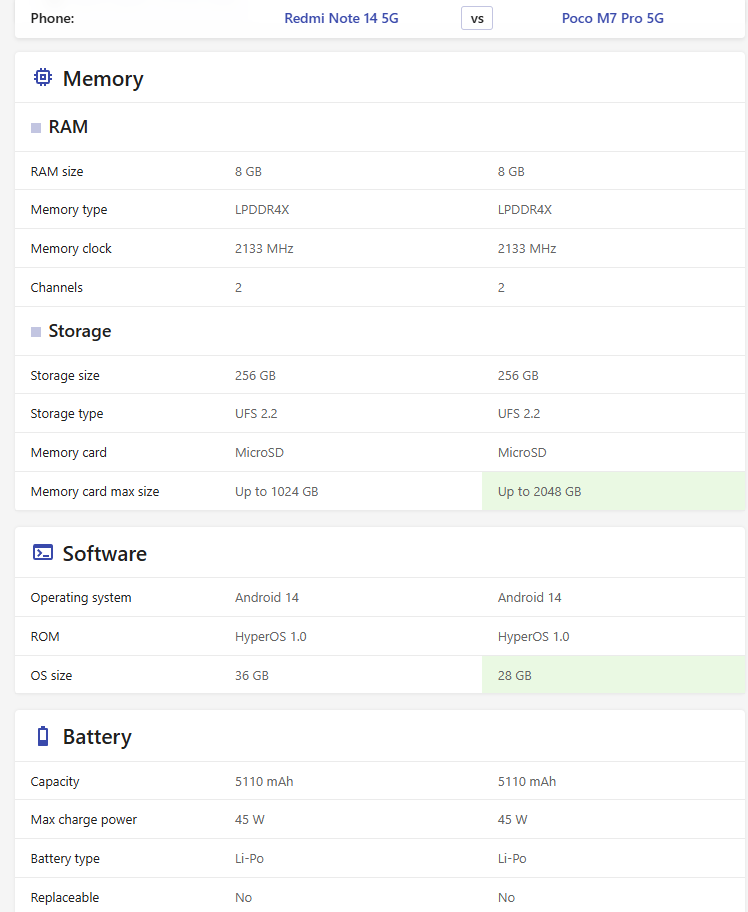Click the RAM size row label
The image size is (748, 912).
[x=57, y=172]
